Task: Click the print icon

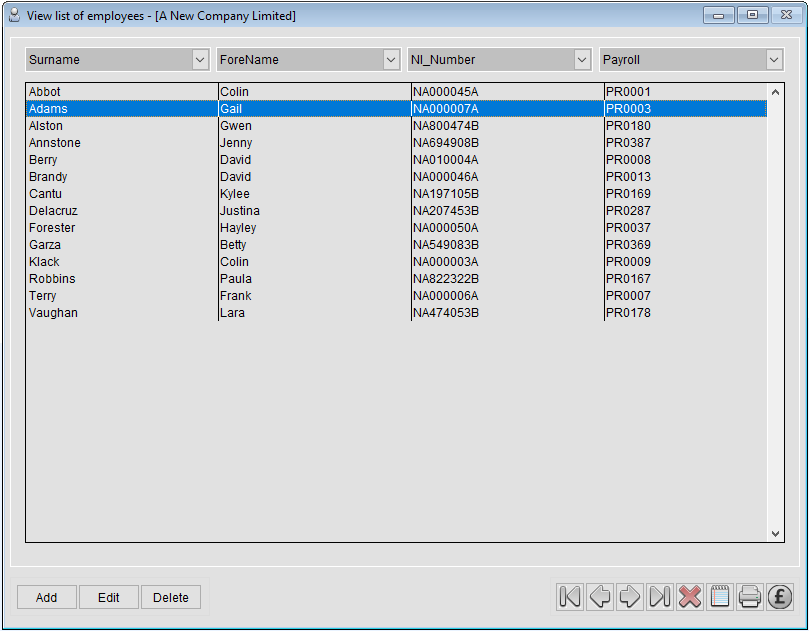Action: [749, 597]
